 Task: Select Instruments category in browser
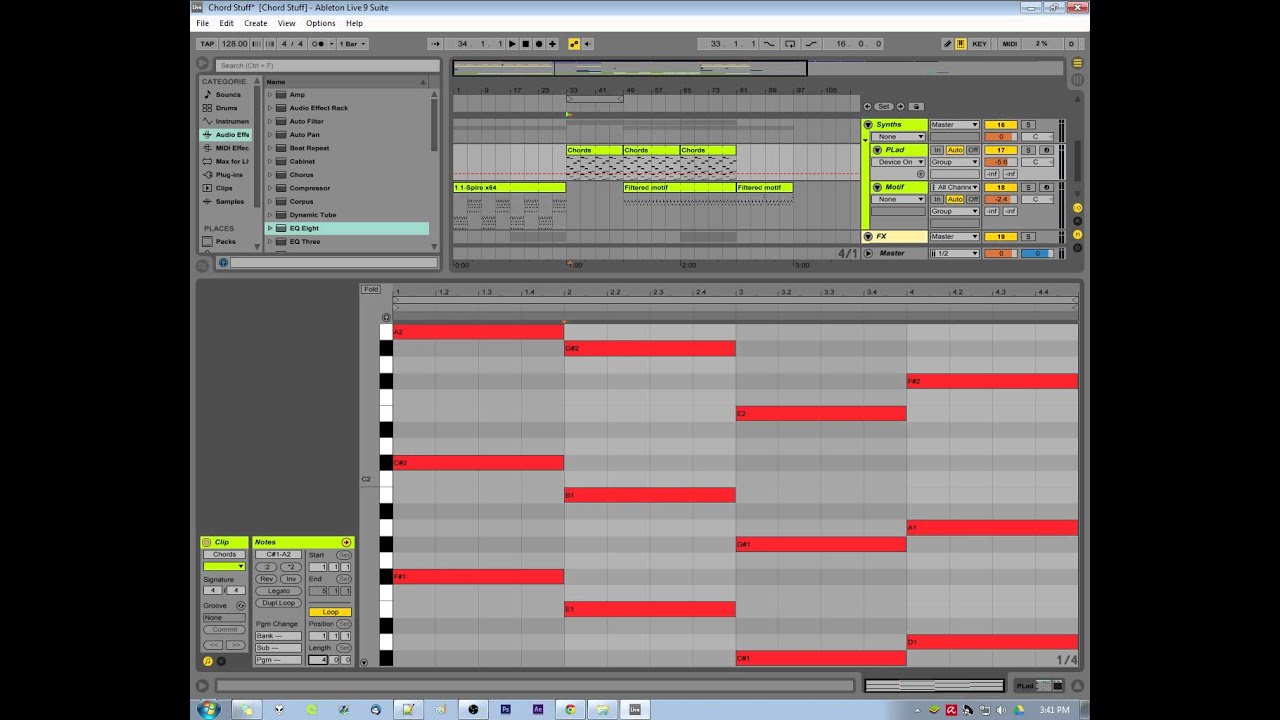click(225, 121)
